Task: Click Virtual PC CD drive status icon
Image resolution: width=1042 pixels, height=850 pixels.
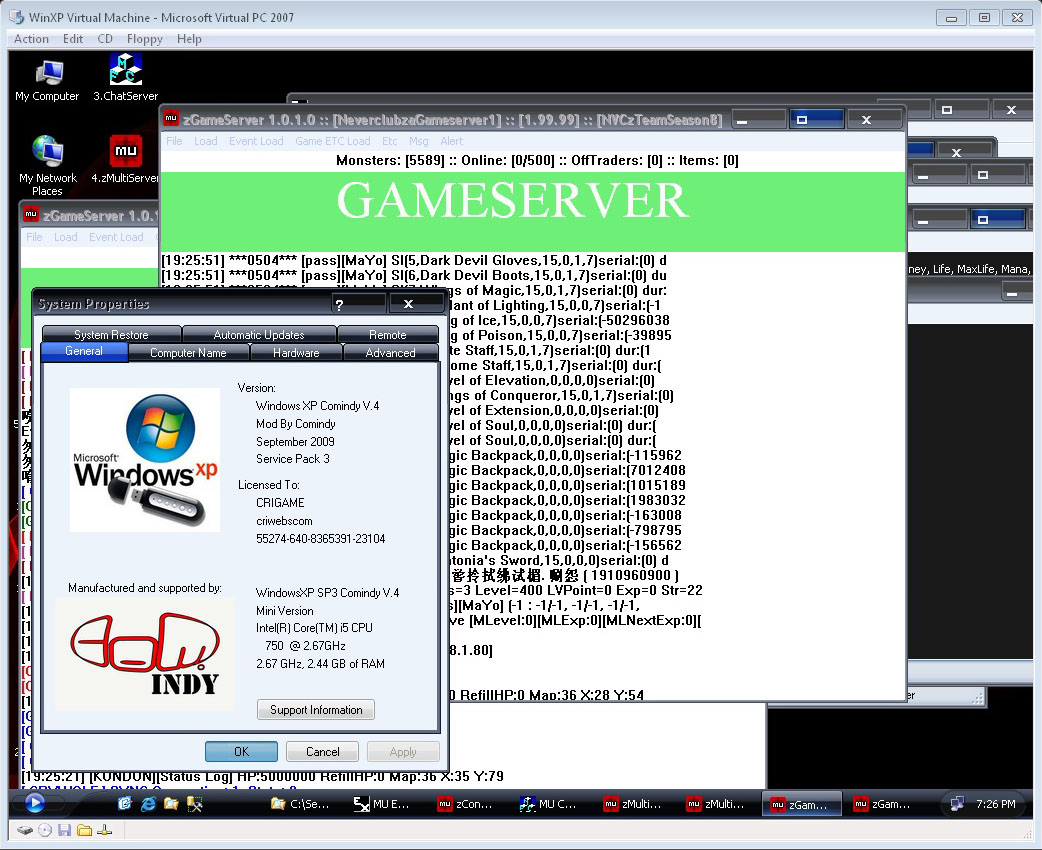Action: (x=45, y=830)
